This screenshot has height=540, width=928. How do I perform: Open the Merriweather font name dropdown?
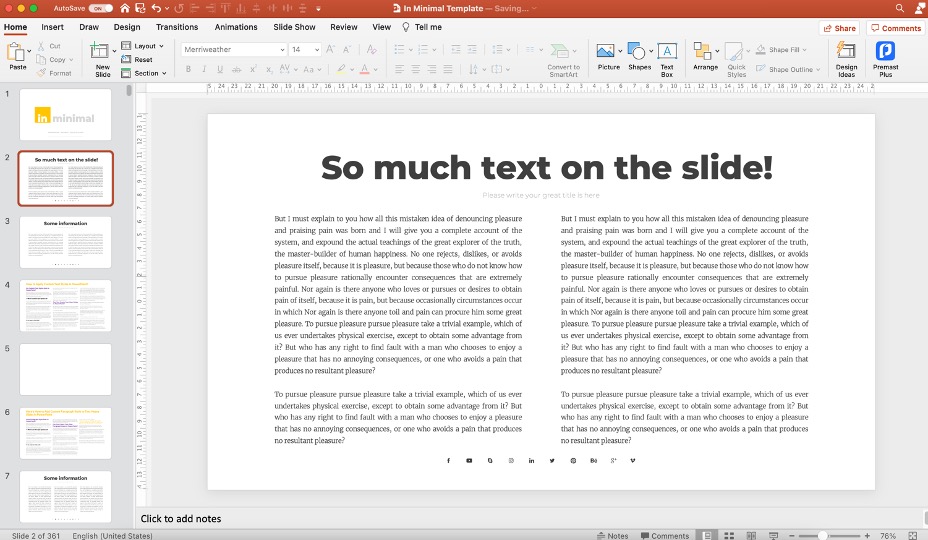coord(282,50)
